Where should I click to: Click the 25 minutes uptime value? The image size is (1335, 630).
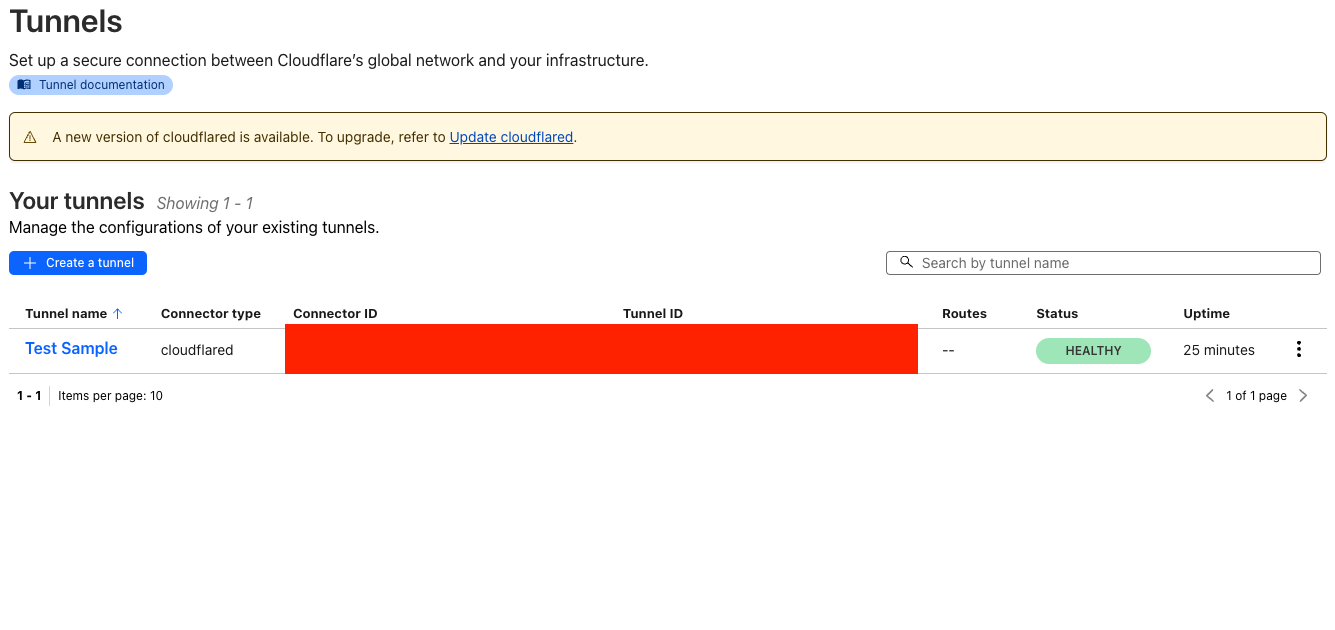(x=1218, y=350)
